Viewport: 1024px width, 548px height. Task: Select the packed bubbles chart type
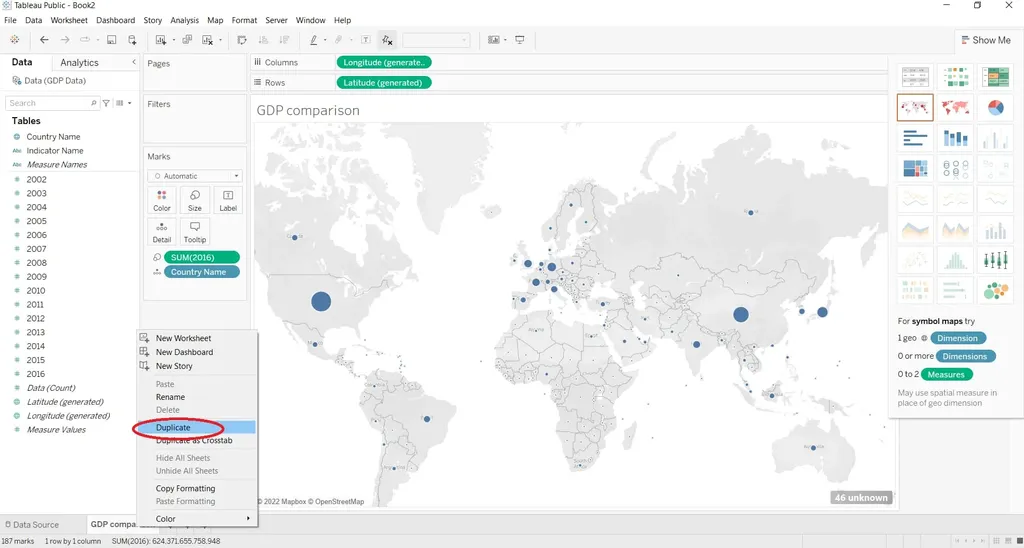click(x=995, y=290)
